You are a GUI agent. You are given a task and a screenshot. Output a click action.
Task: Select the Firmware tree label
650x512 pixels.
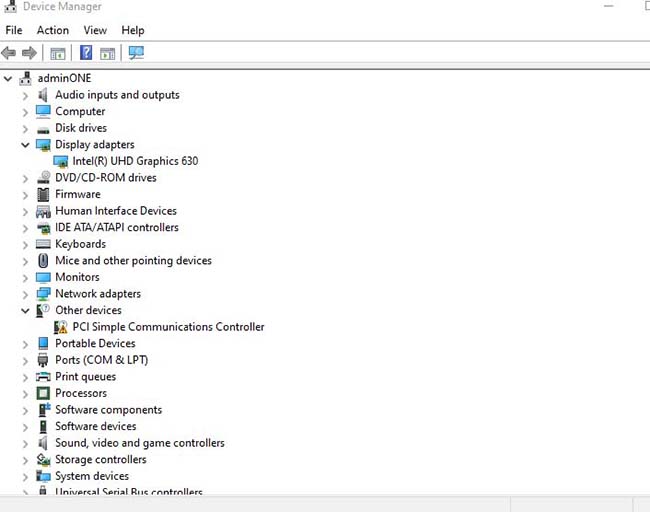click(78, 194)
